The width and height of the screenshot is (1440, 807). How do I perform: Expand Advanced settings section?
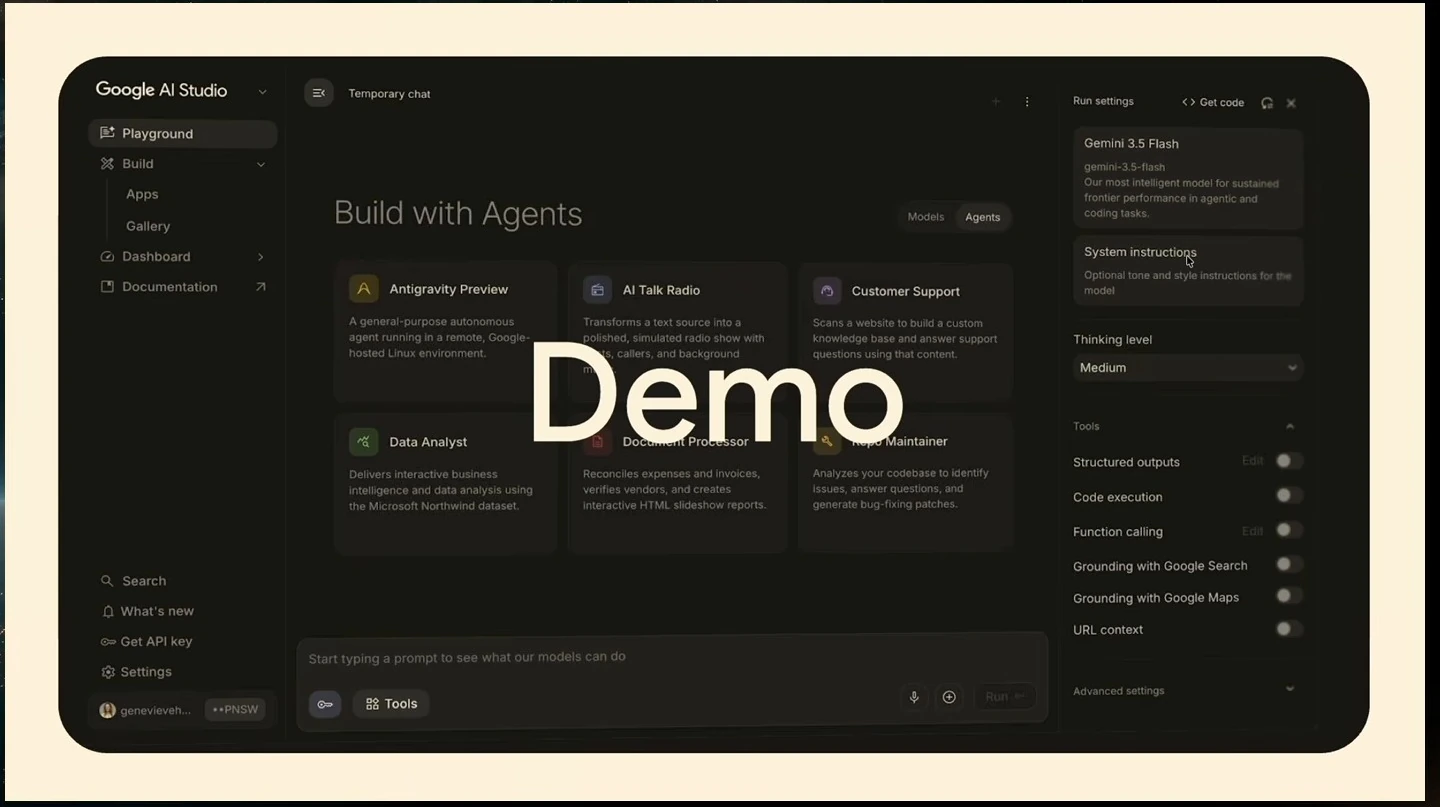pyautogui.click(x=1185, y=690)
